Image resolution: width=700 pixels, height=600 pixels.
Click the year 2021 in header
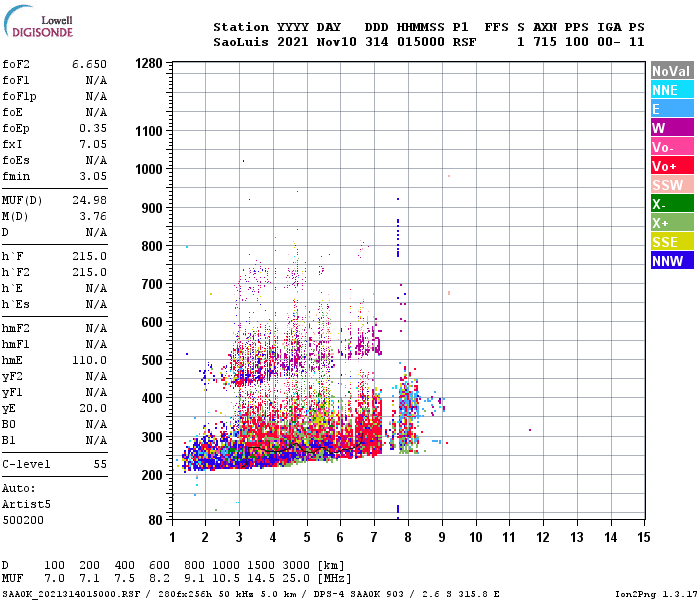(292, 42)
